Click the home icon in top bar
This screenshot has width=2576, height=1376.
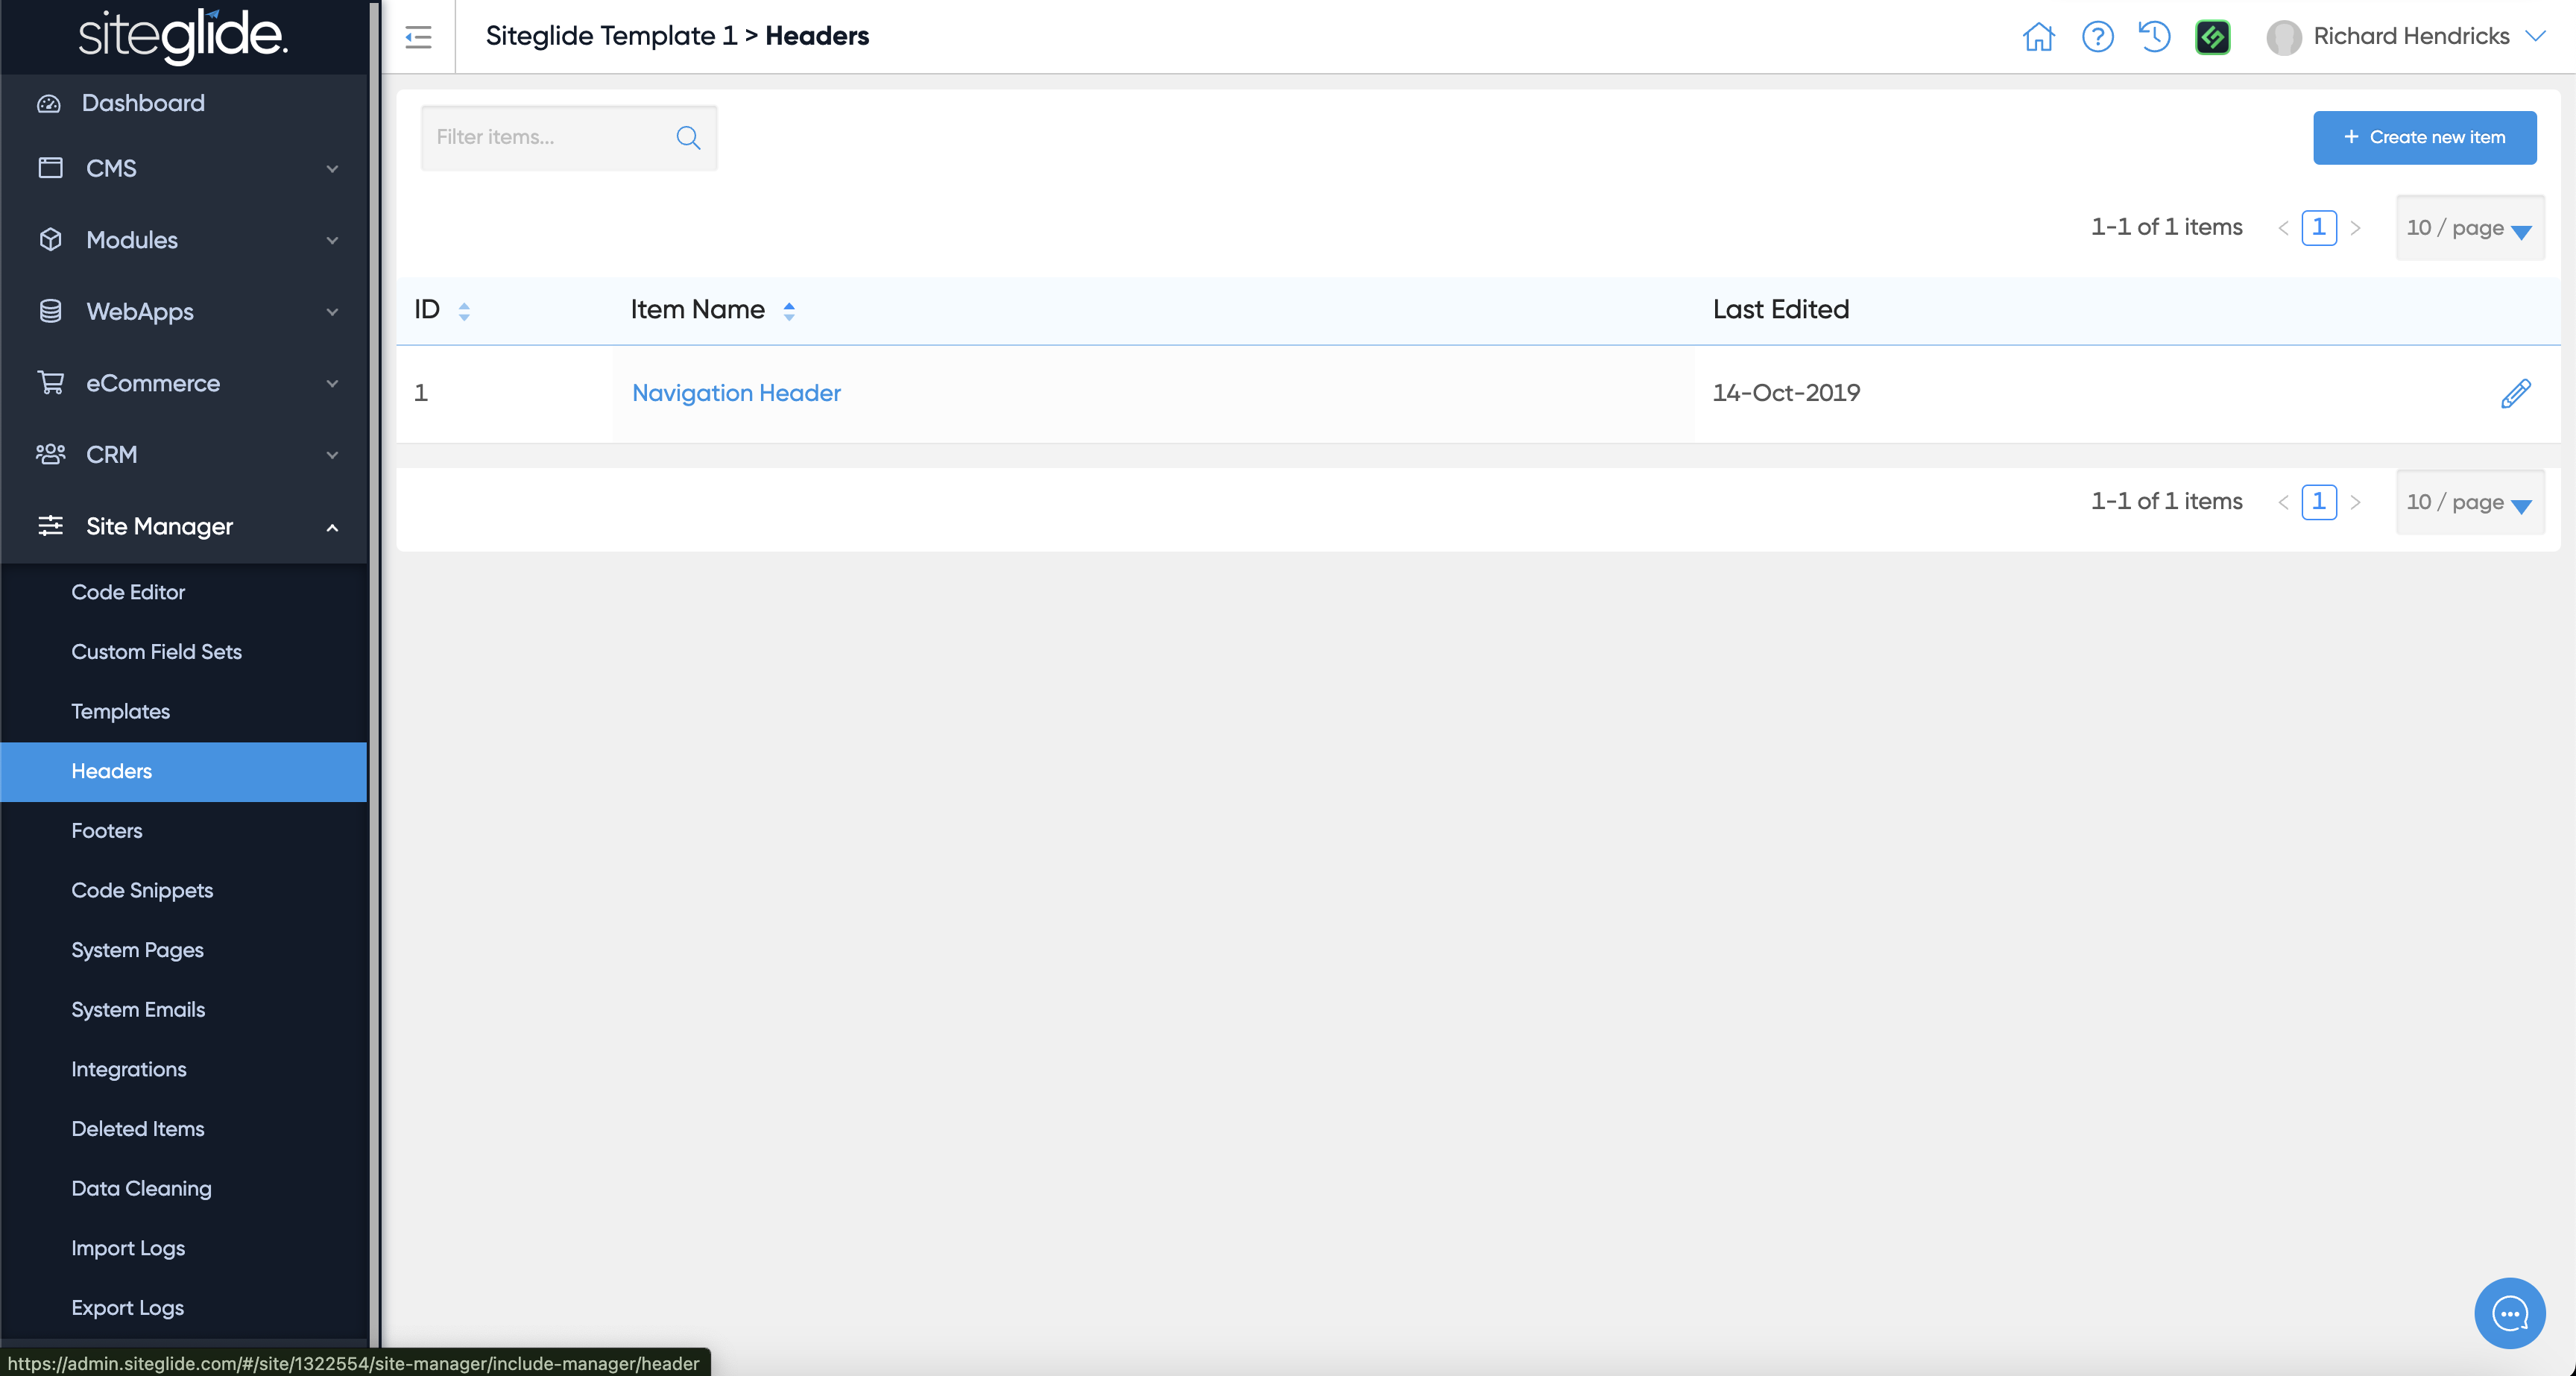(x=2038, y=37)
